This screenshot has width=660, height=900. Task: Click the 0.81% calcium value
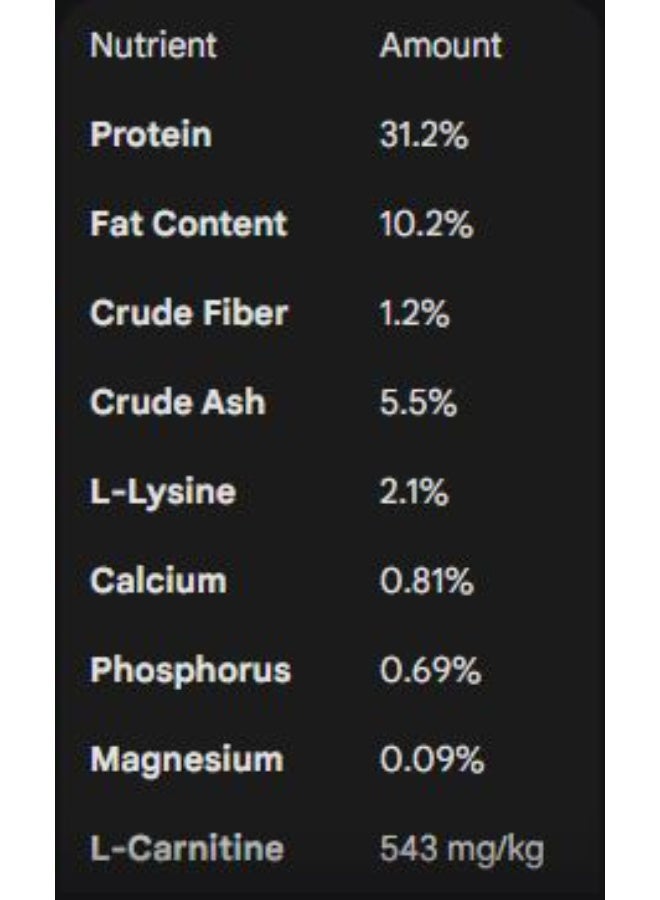pyautogui.click(x=426, y=581)
